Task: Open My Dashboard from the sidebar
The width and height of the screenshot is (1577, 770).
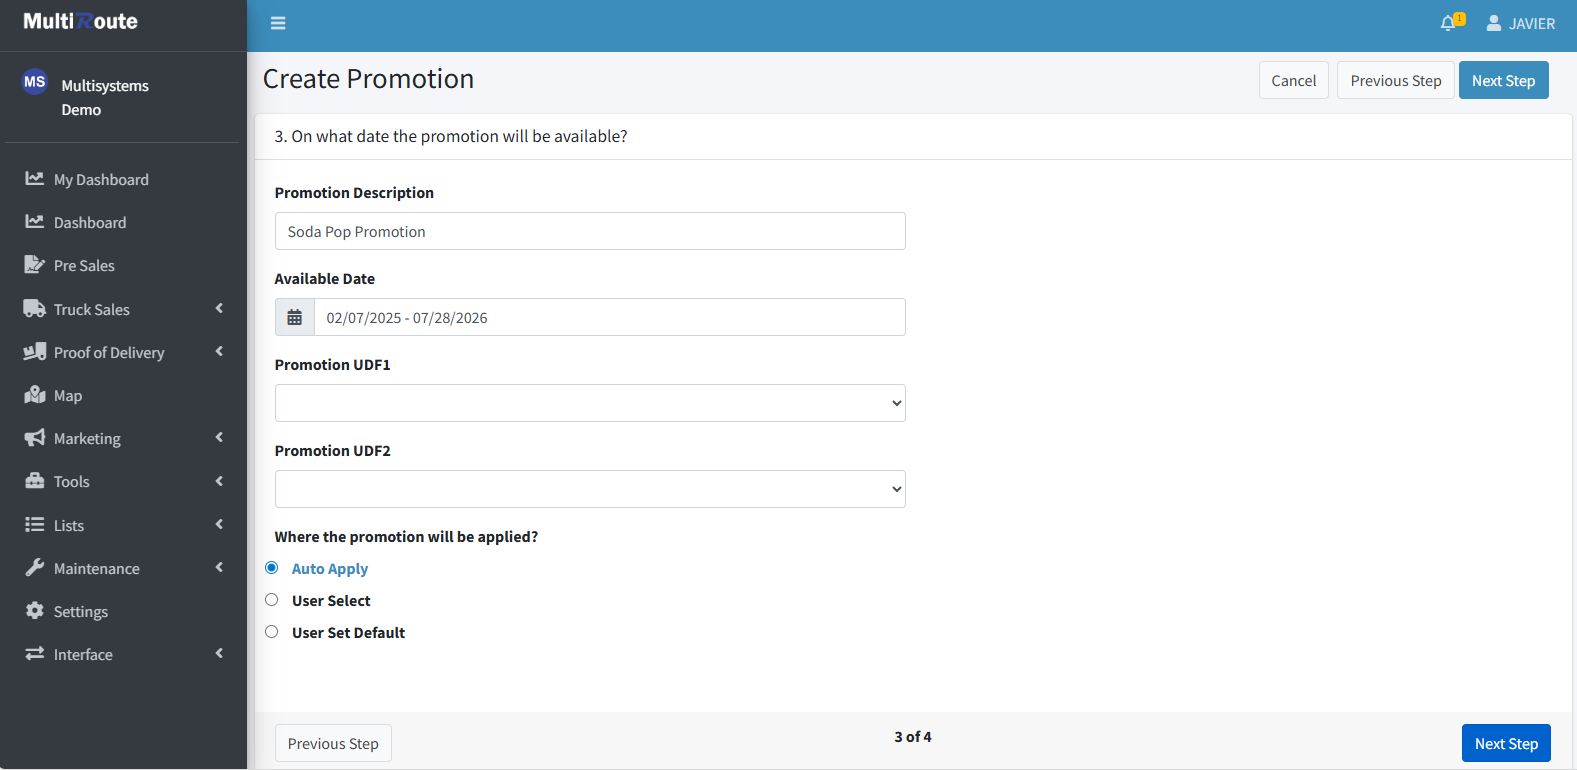Action: (x=100, y=180)
